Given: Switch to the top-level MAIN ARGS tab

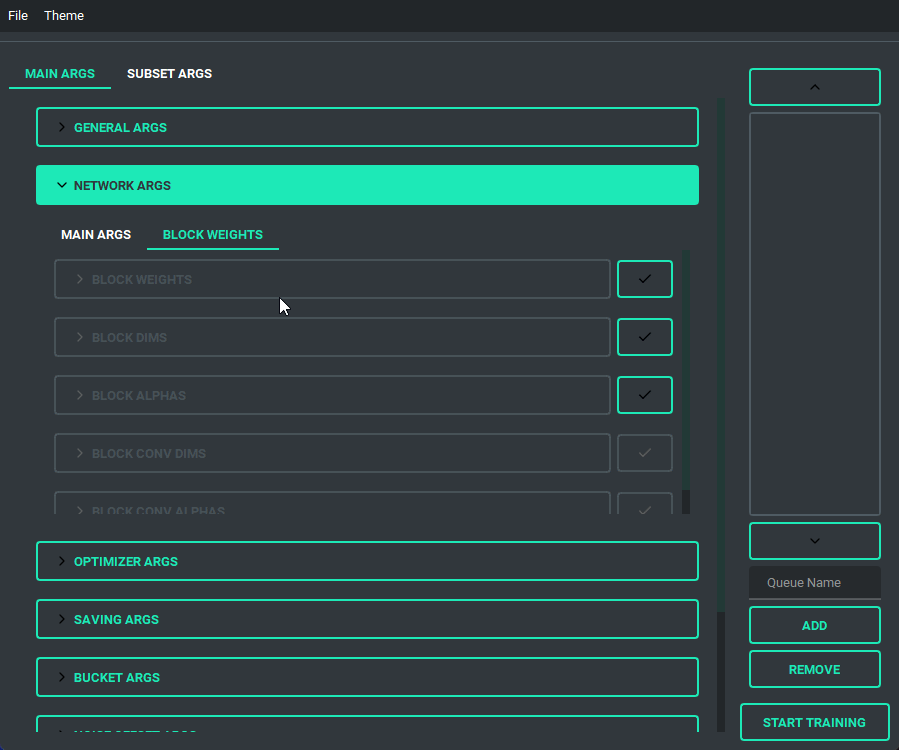Looking at the screenshot, I should 60,74.
